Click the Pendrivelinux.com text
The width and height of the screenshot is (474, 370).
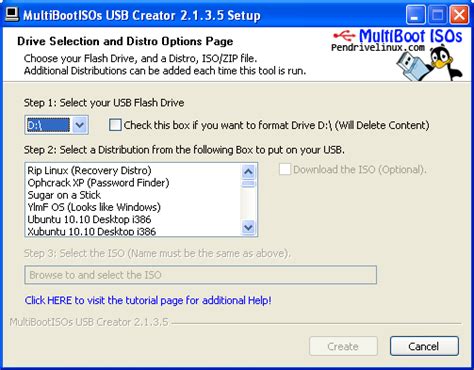[x=378, y=48]
